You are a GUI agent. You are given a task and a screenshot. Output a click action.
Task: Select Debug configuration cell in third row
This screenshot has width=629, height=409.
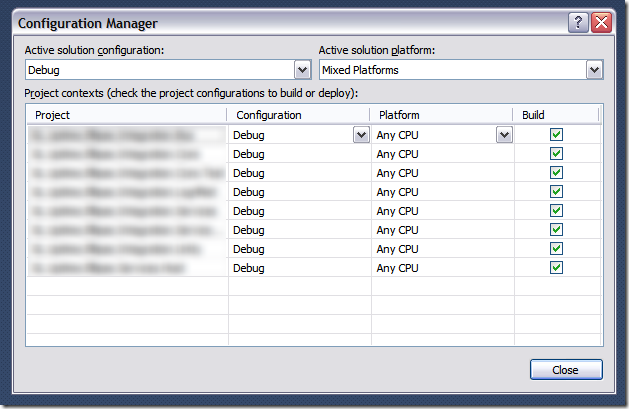249,173
